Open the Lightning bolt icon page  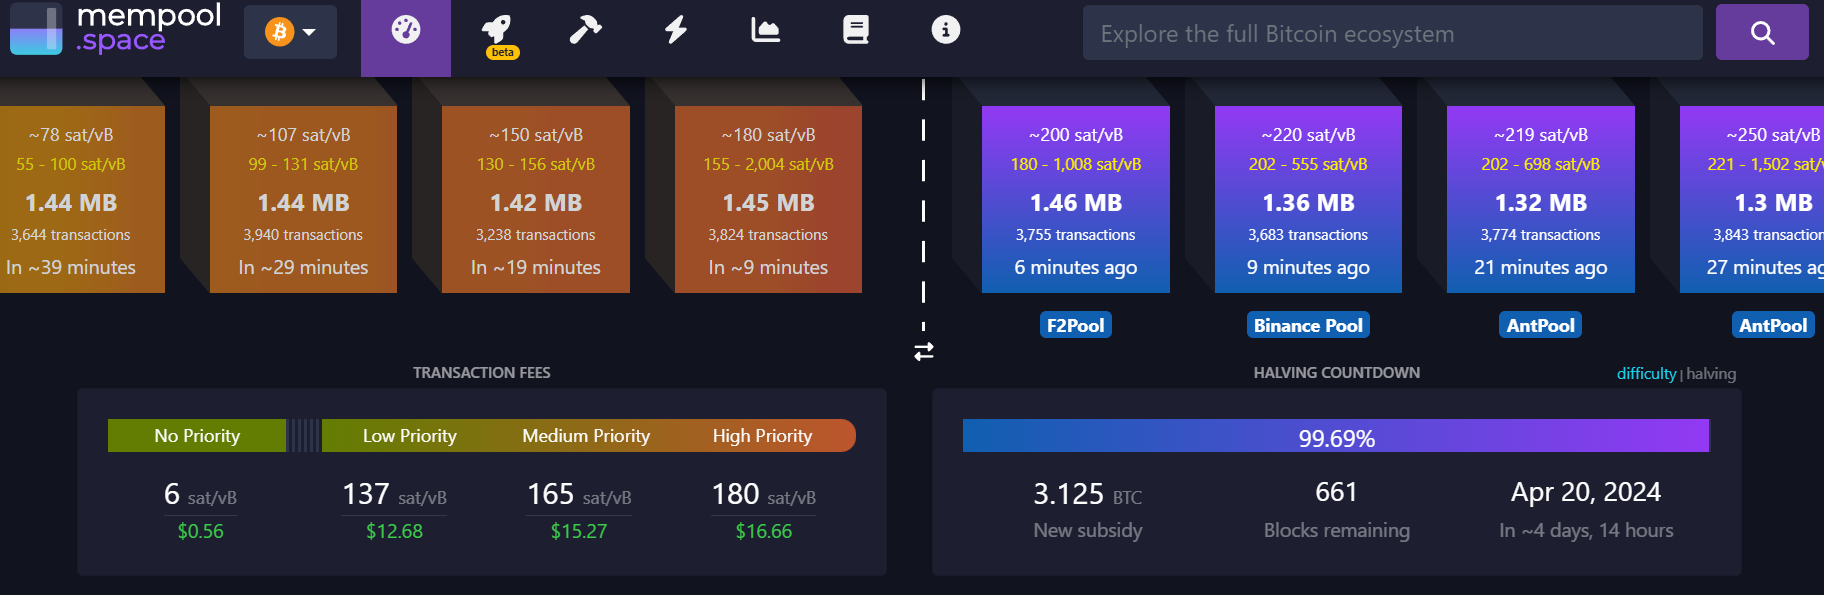(x=676, y=30)
